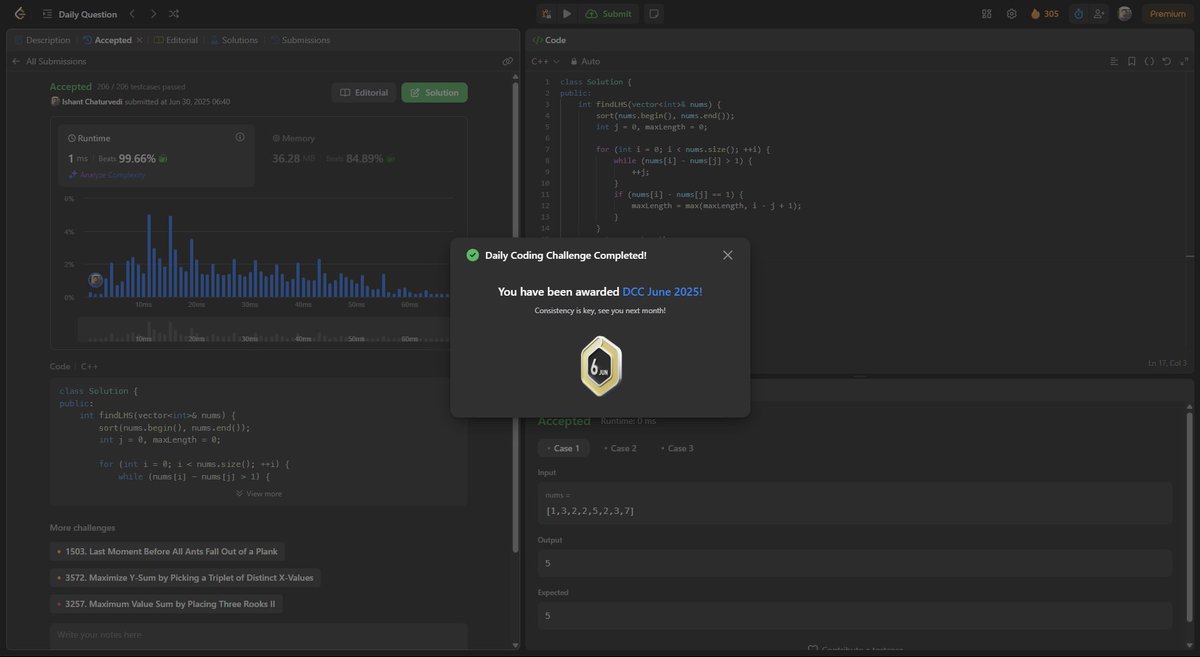Click the Ln 17, Col 3 status text
Viewport: 1200px width, 657px height.
[1167, 363]
